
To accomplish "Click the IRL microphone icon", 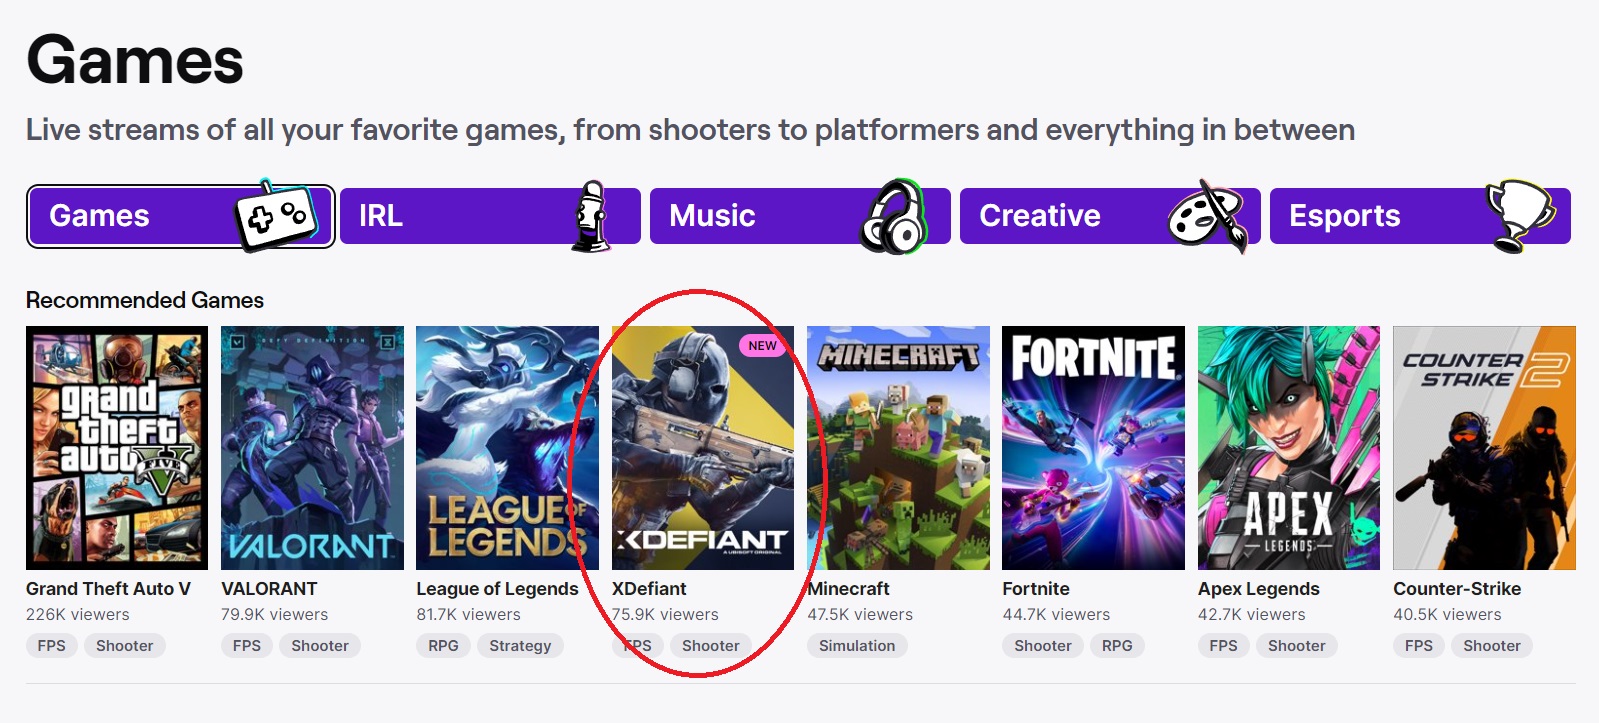I will pyautogui.click(x=592, y=216).
